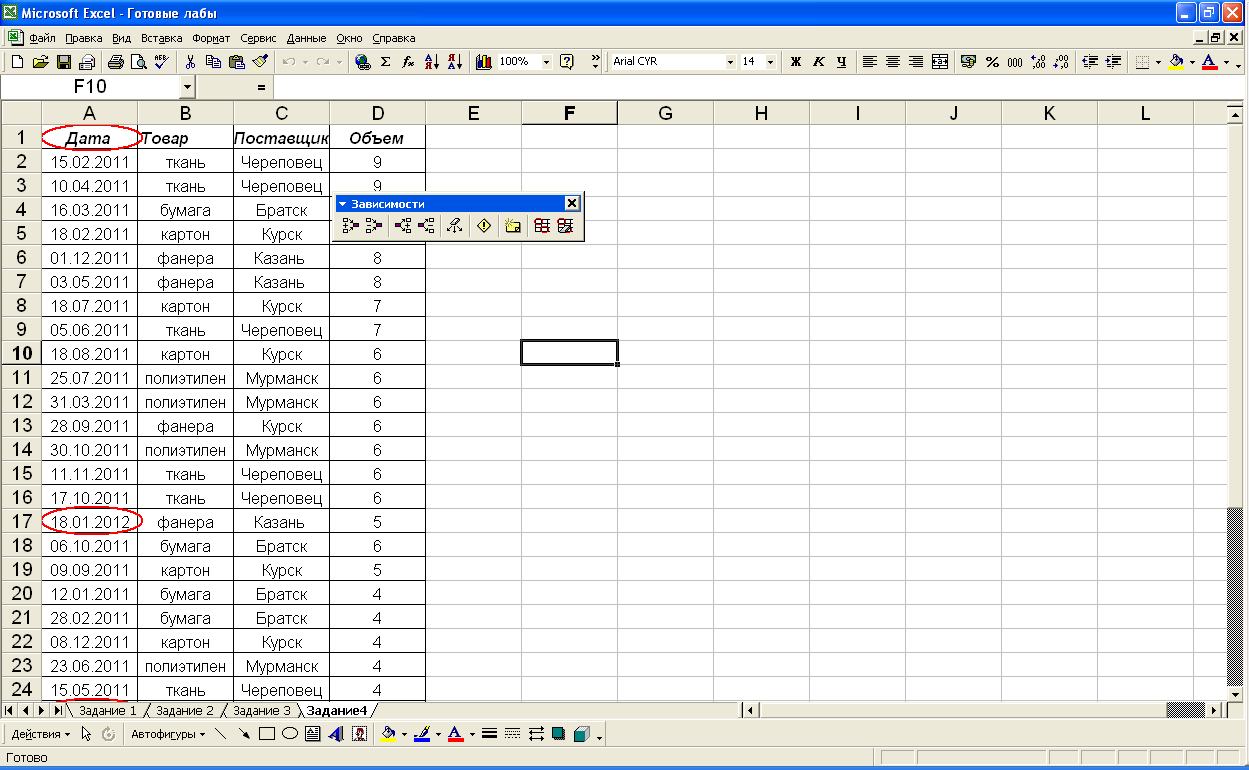Image resolution: width=1249 pixels, height=770 pixels.
Task: Open the zoom 100% dropdown
Action: tap(546, 61)
